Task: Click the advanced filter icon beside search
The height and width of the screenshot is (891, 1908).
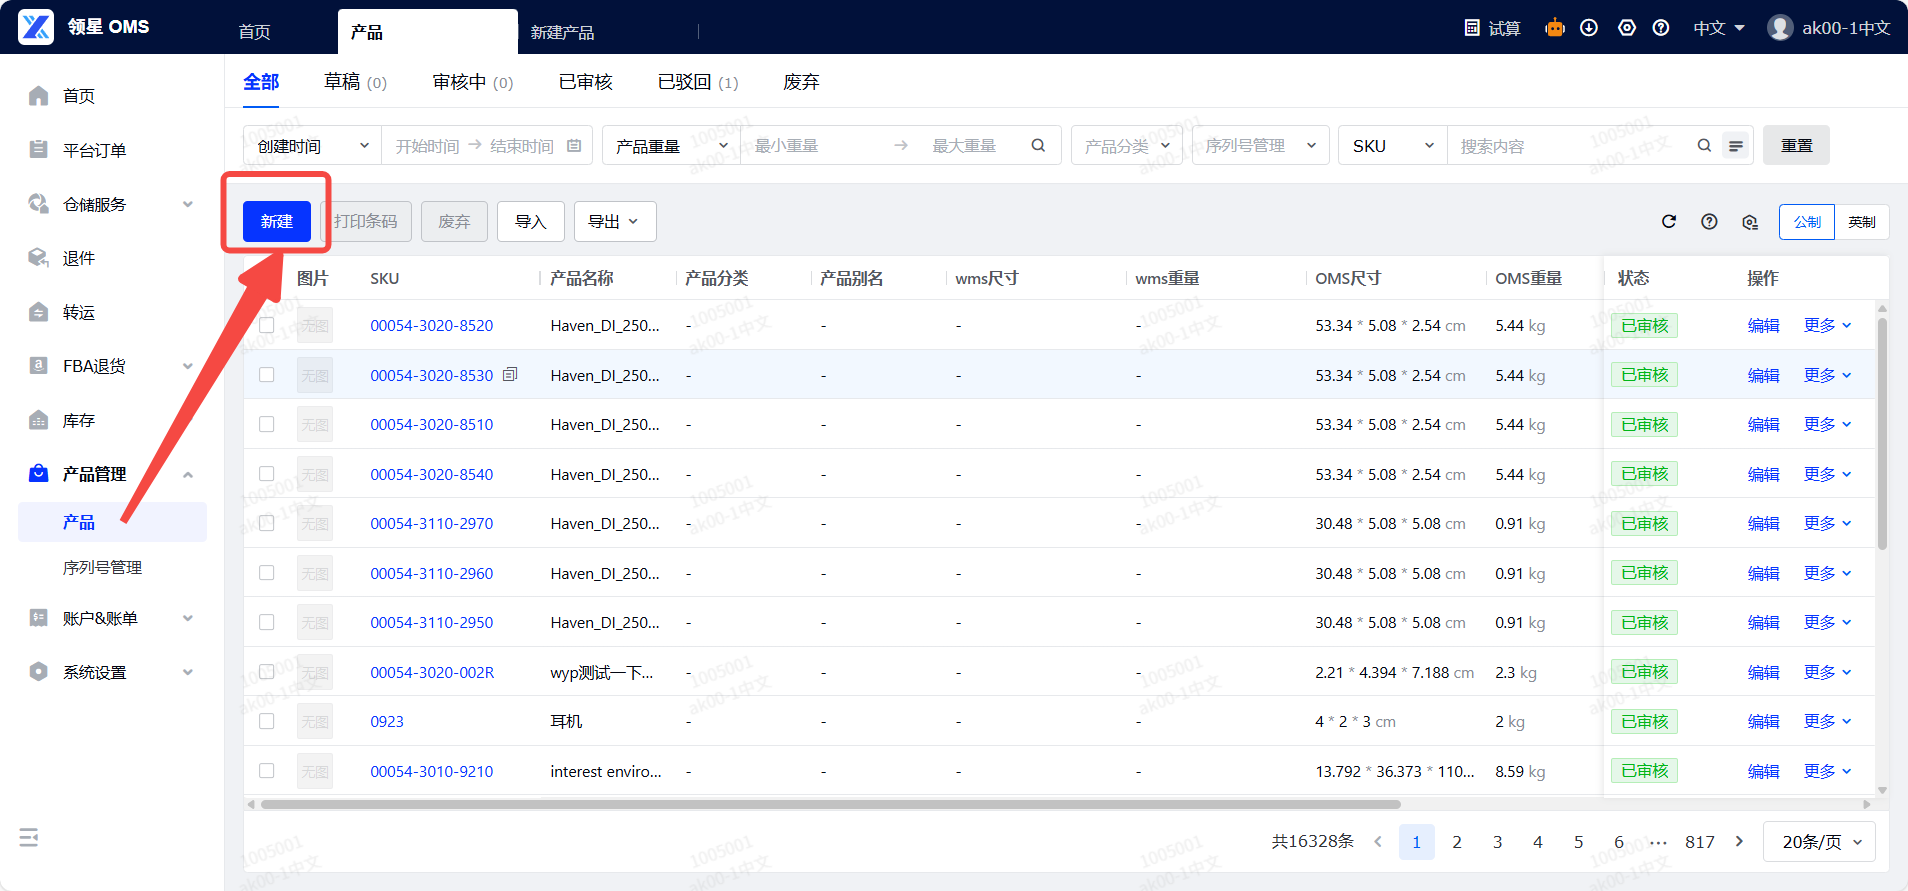Action: coord(1736,146)
